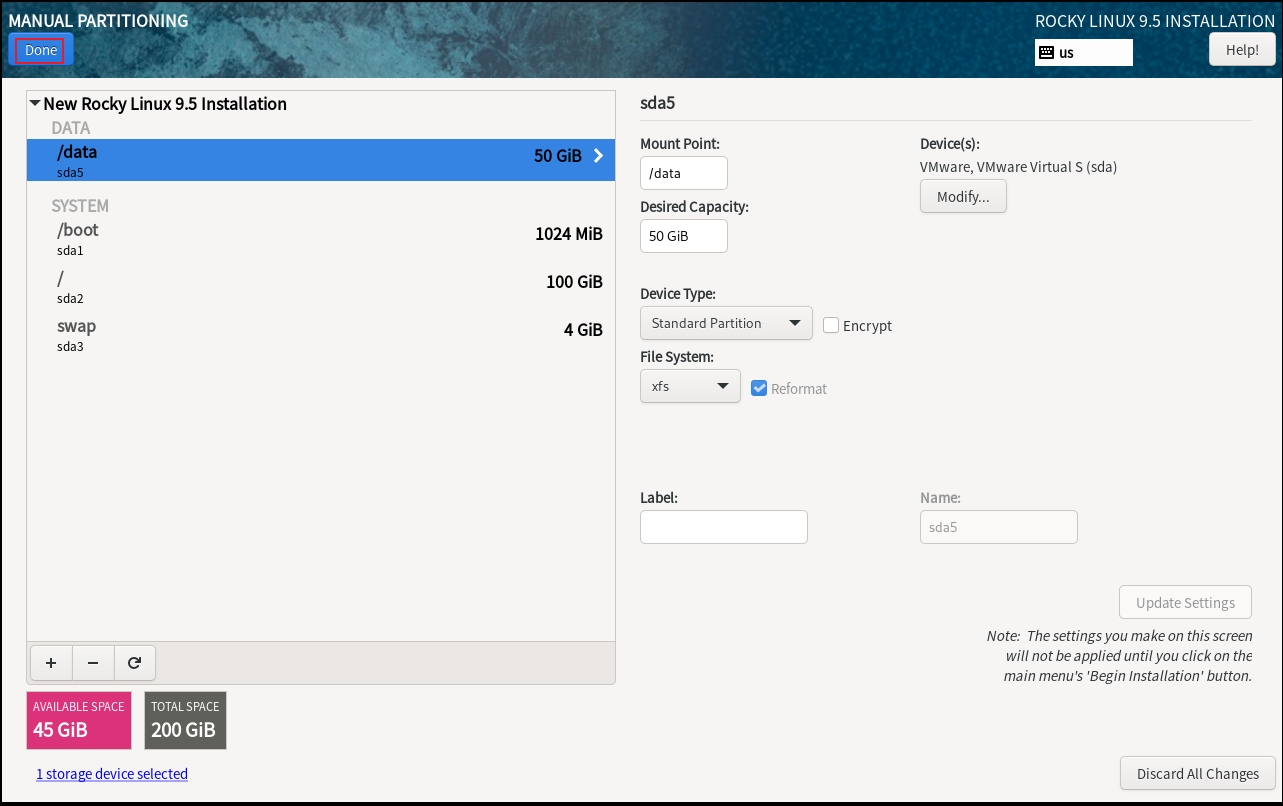Click the Update Settings button
The image size is (1283, 806).
1185,603
